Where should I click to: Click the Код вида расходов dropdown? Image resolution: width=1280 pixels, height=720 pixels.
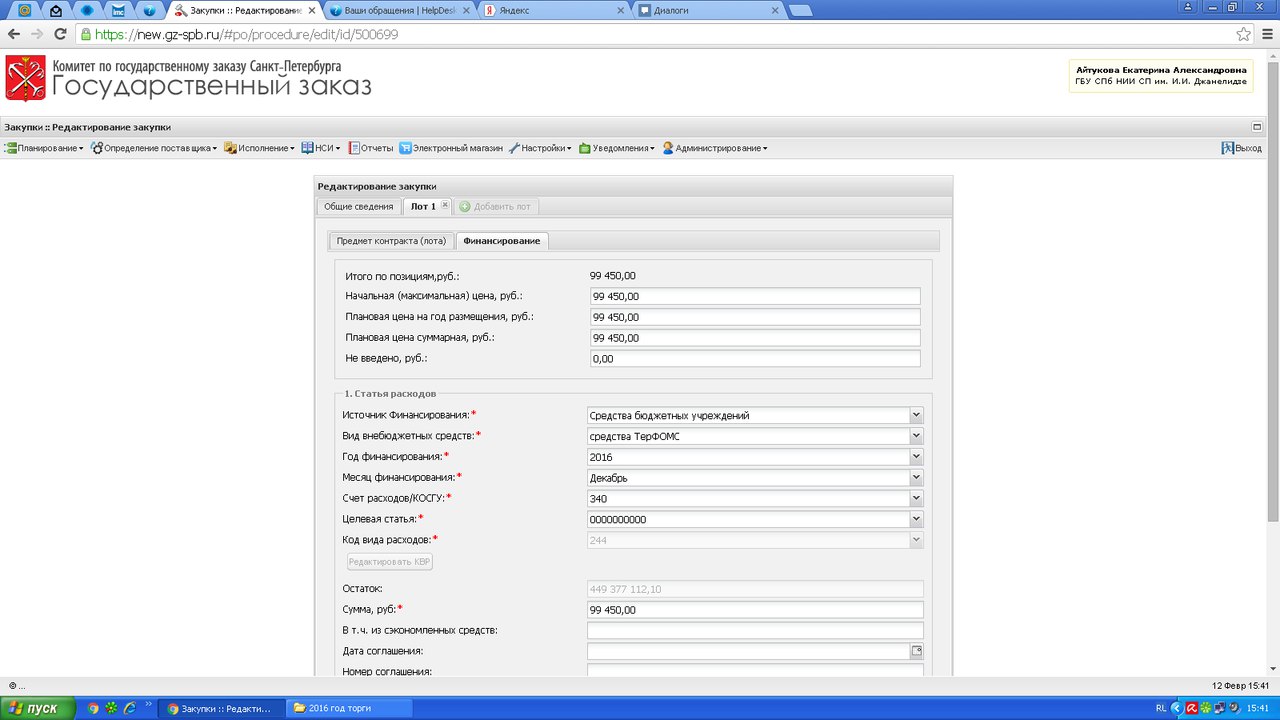(916, 541)
